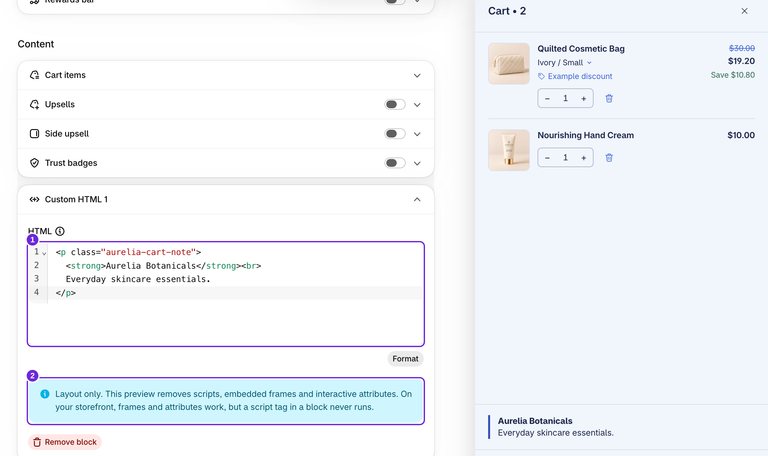Viewport: 768px width, 456px height.
Task: Click the Quilted Cosmetic Bag title
Action: [x=581, y=49]
